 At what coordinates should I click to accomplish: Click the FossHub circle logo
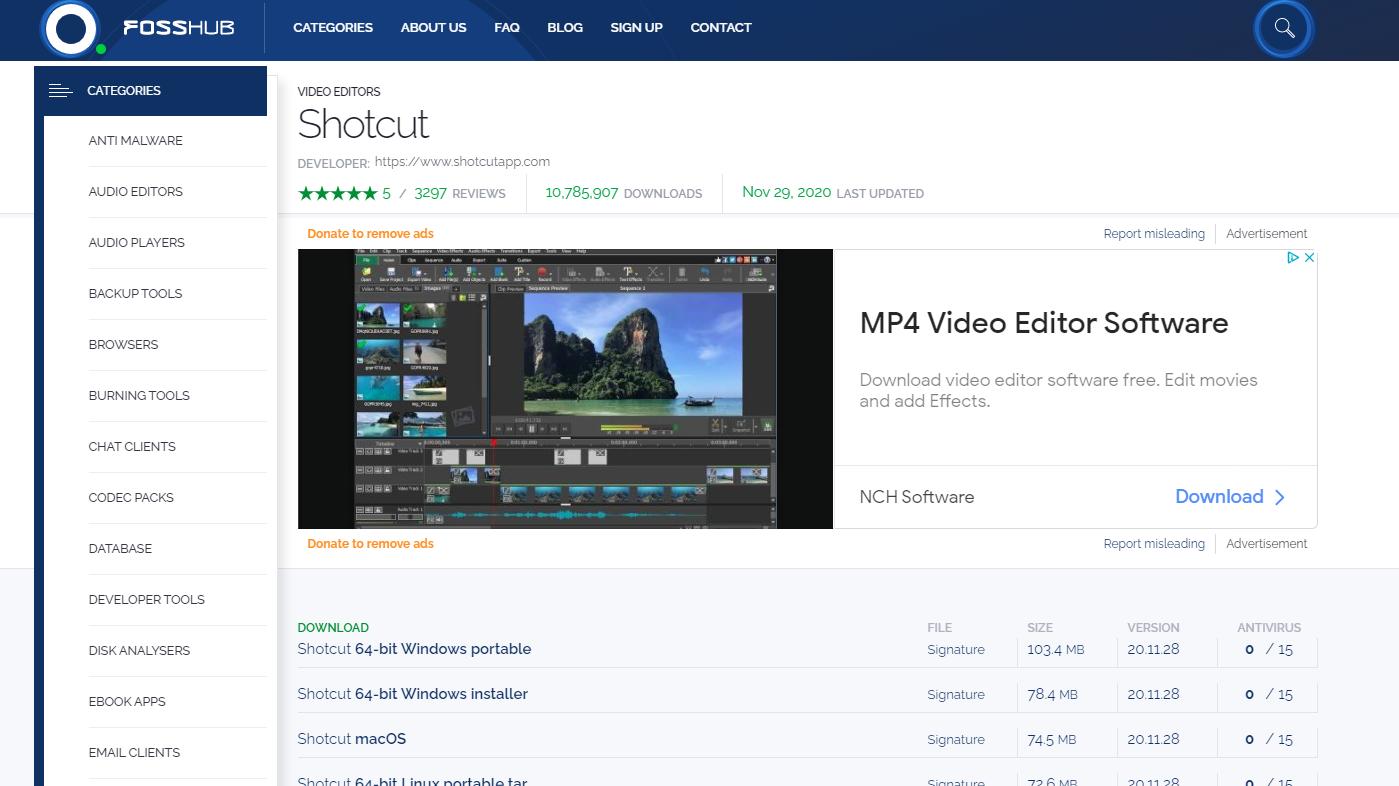[70, 29]
